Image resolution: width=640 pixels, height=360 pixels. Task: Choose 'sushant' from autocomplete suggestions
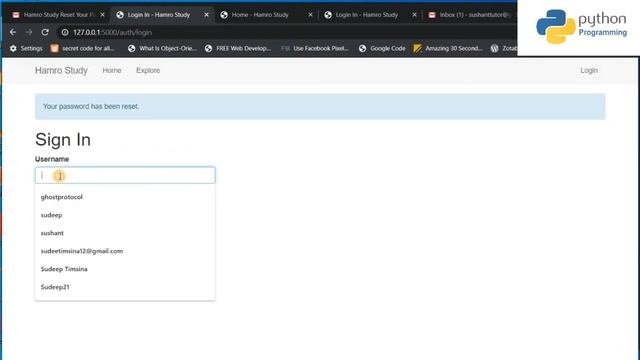coord(125,233)
